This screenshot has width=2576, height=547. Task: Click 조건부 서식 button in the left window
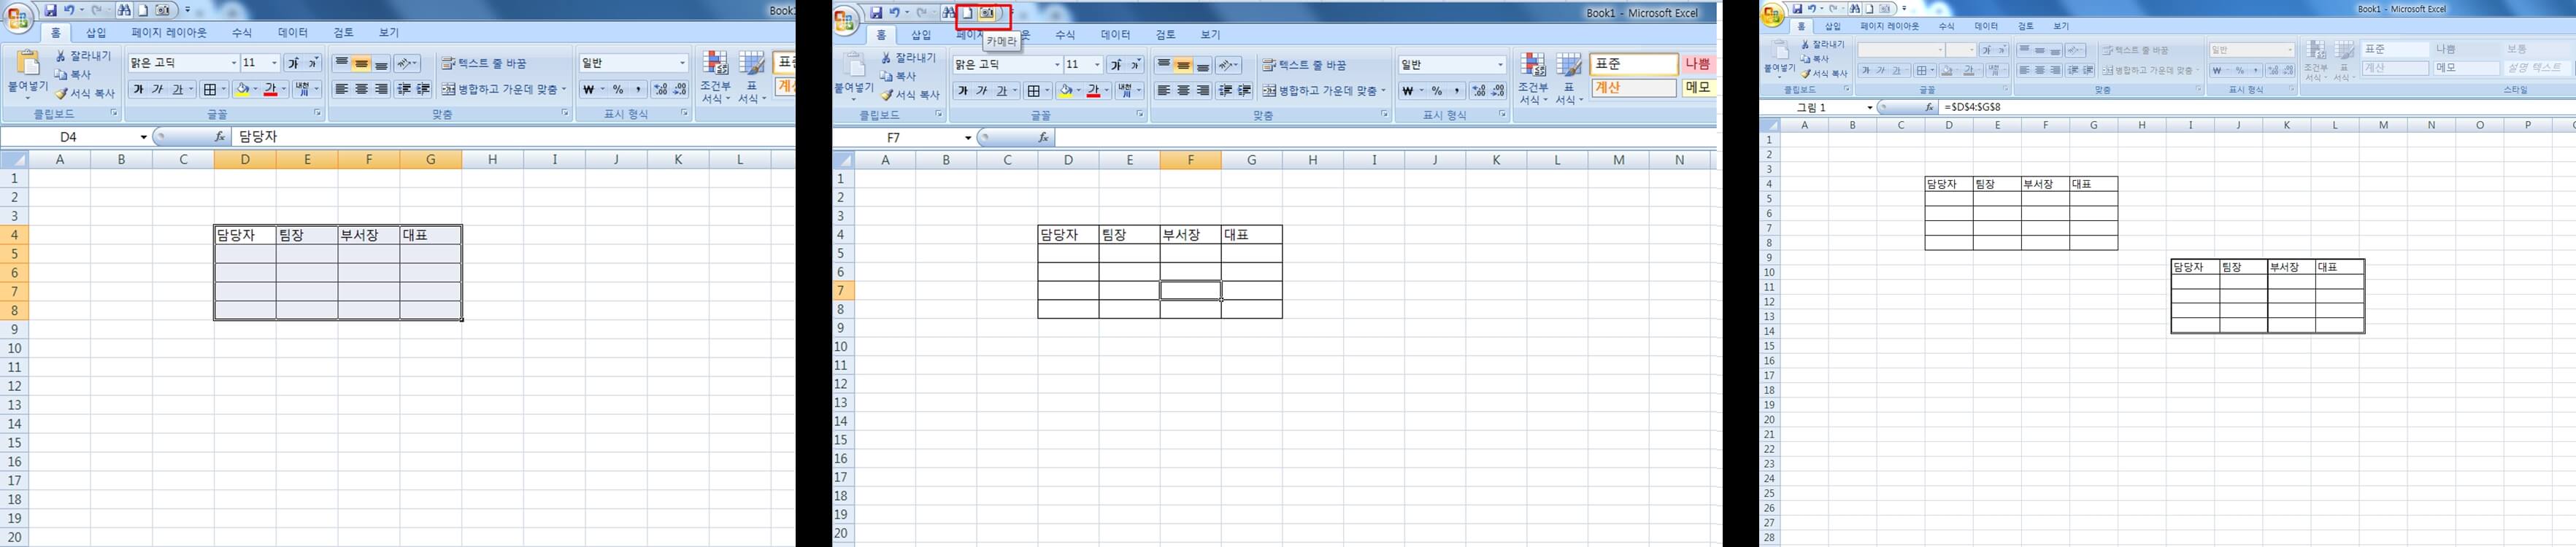pyautogui.click(x=715, y=77)
